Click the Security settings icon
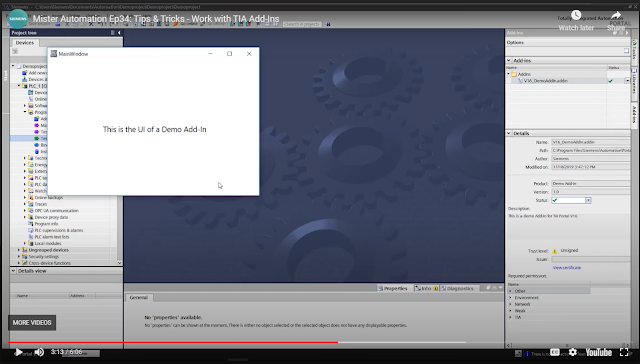The image size is (640, 364). [25, 256]
